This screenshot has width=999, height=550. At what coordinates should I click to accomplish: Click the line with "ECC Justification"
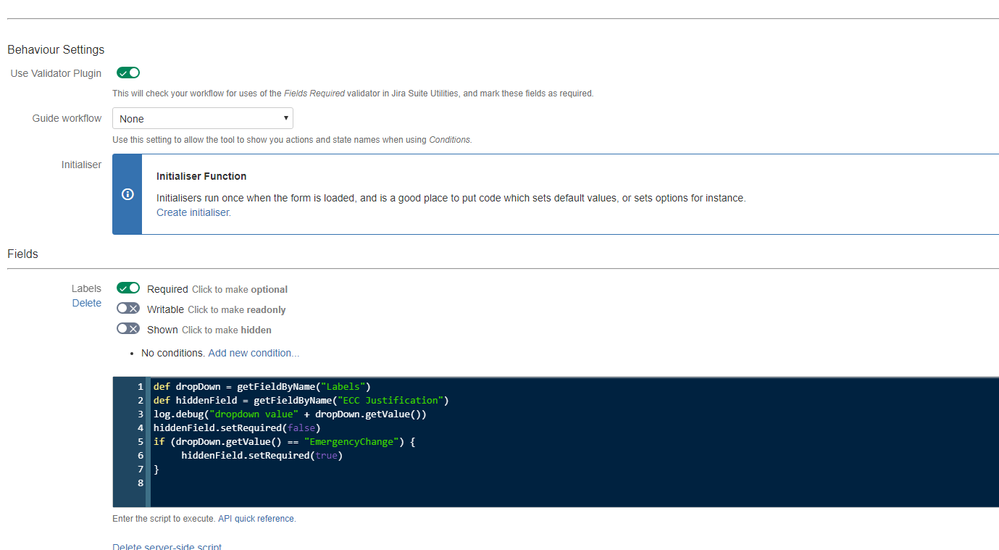point(301,401)
